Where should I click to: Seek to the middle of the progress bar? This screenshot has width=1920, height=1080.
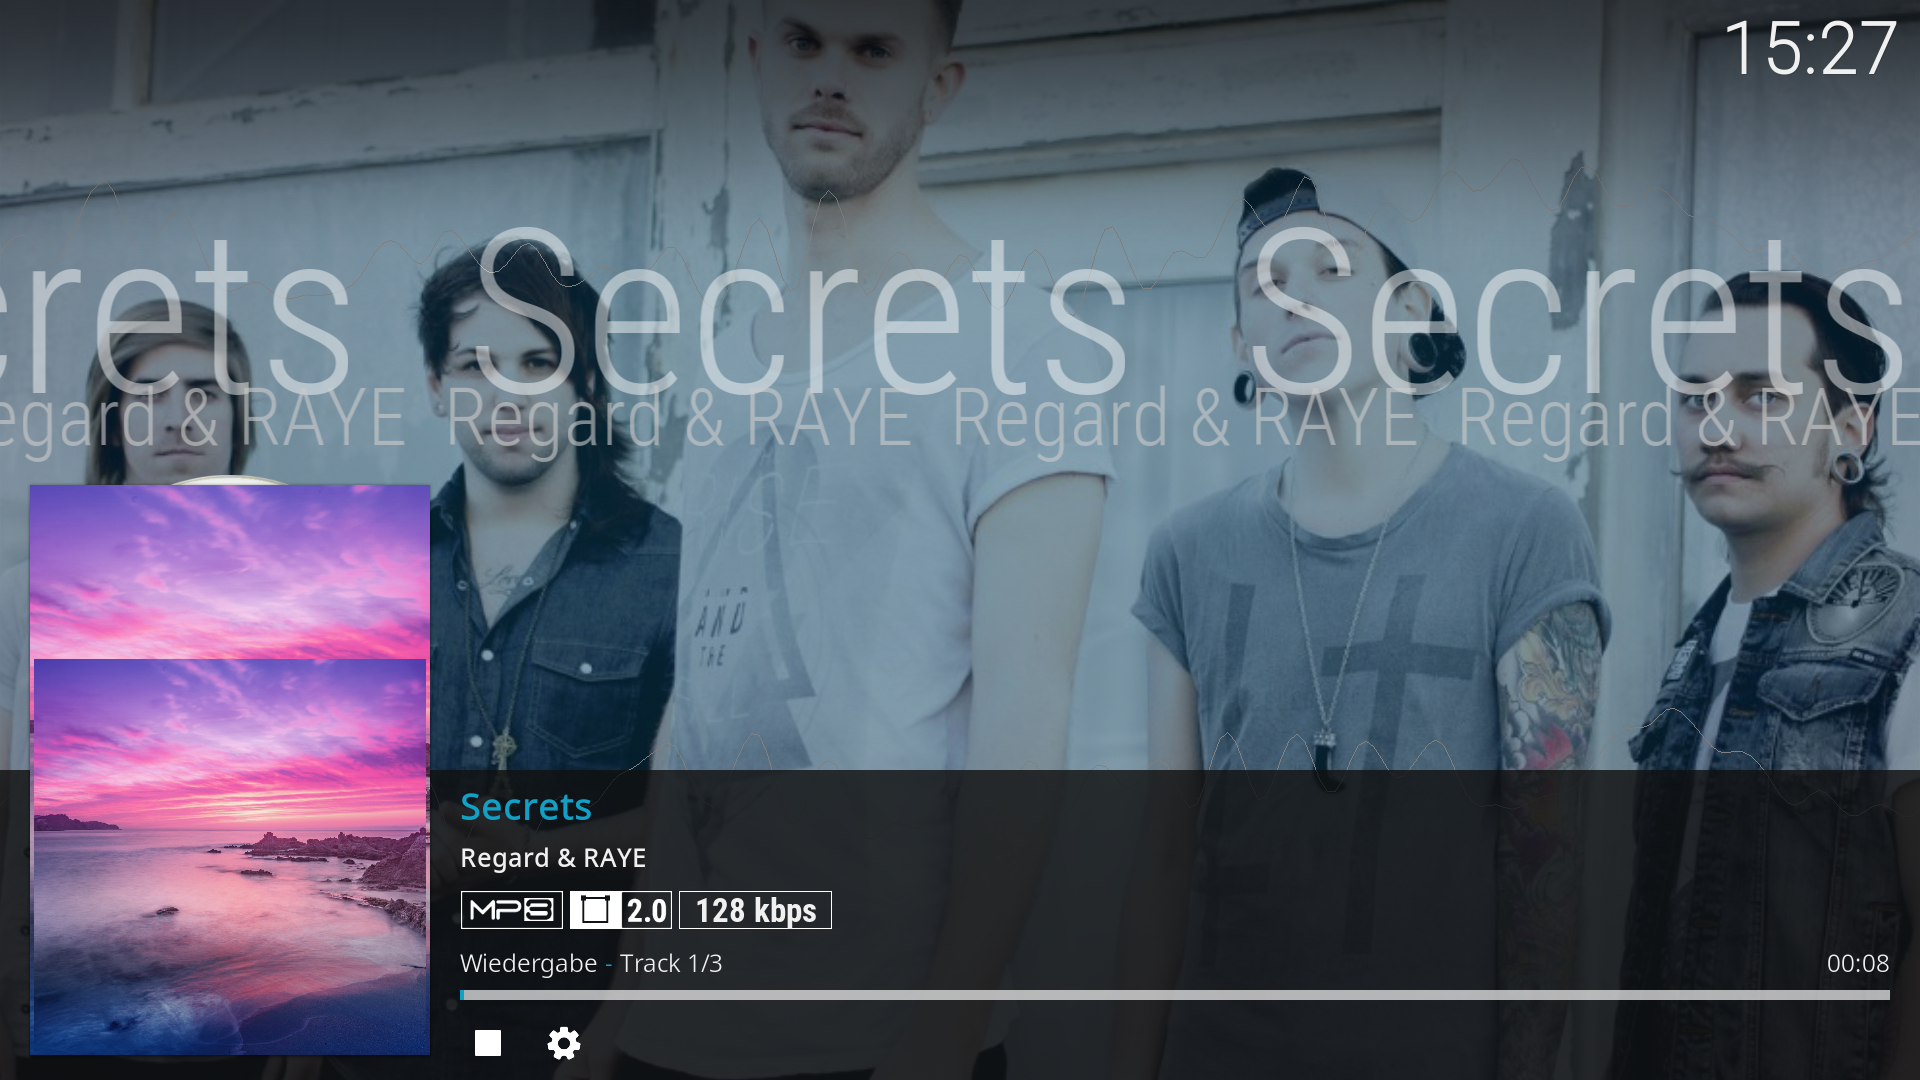click(x=1175, y=995)
